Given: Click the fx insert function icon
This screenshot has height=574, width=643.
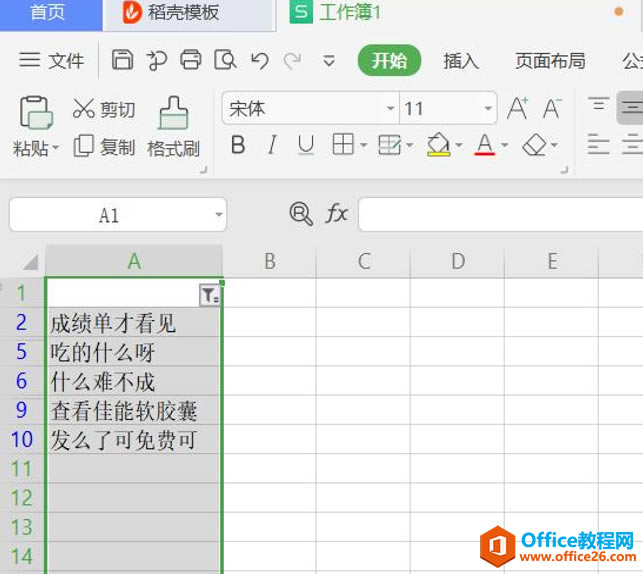Looking at the screenshot, I should coord(337,214).
